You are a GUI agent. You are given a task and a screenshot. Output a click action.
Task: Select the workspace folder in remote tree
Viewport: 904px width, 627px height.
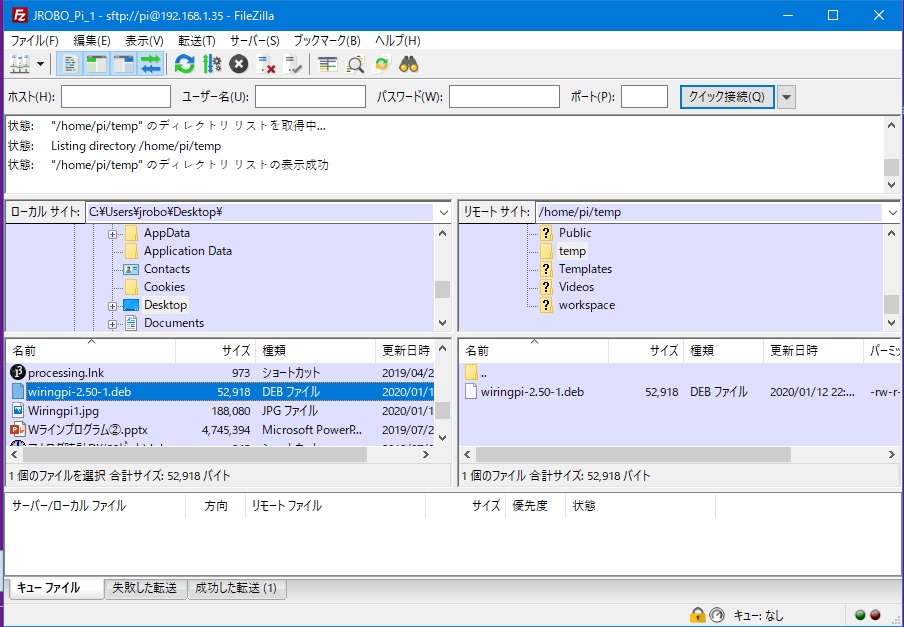(x=586, y=305)
